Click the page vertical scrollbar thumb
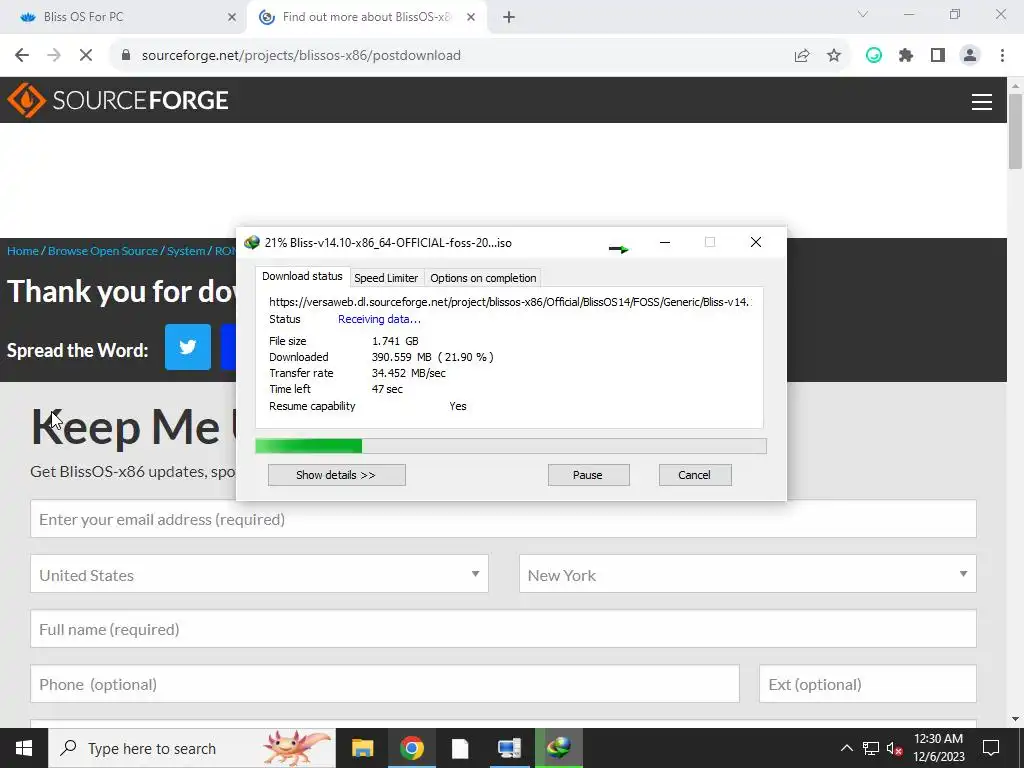The width and height of the screenshot is (1024, 768). click(x=1016, y=131)
